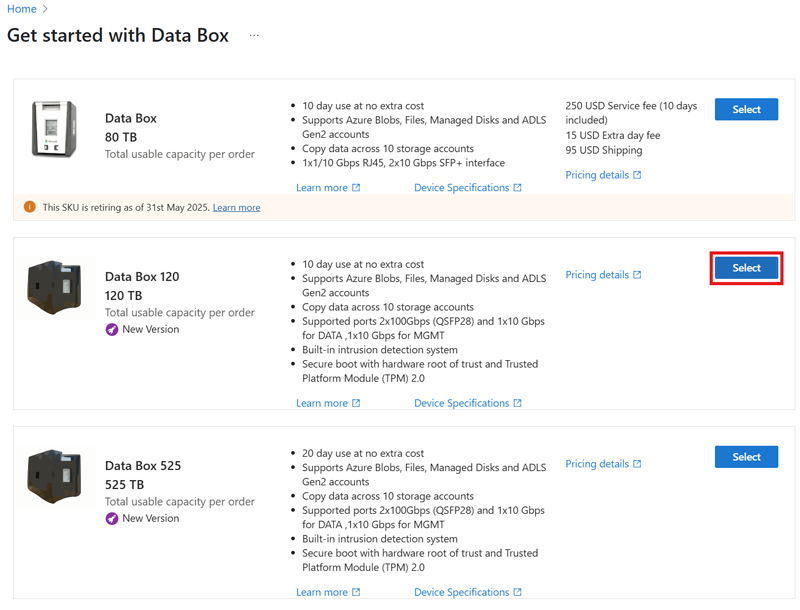View Pricing details for Data Box 120
This screenshot has height=610, width=800.
[x=597, y=275]
